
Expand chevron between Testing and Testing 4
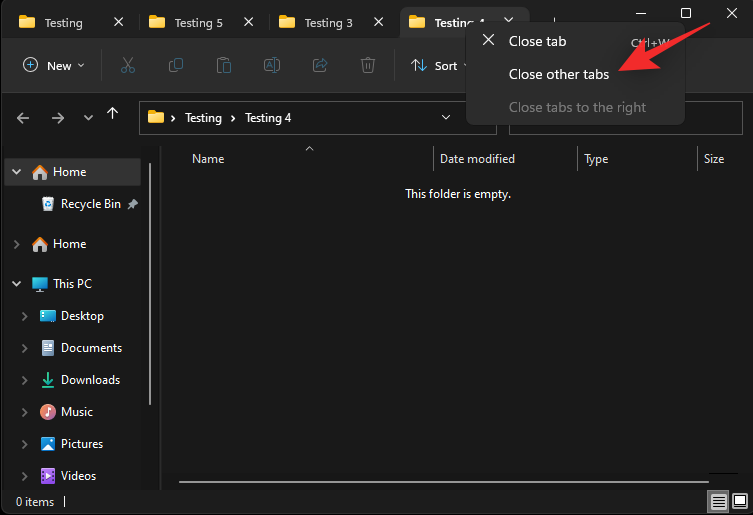coord(233,118)
